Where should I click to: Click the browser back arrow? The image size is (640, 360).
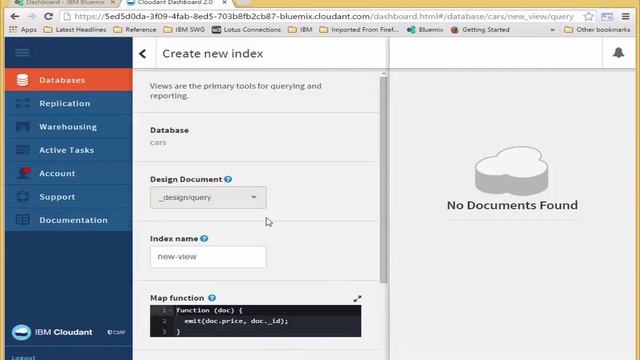[15, 16]
